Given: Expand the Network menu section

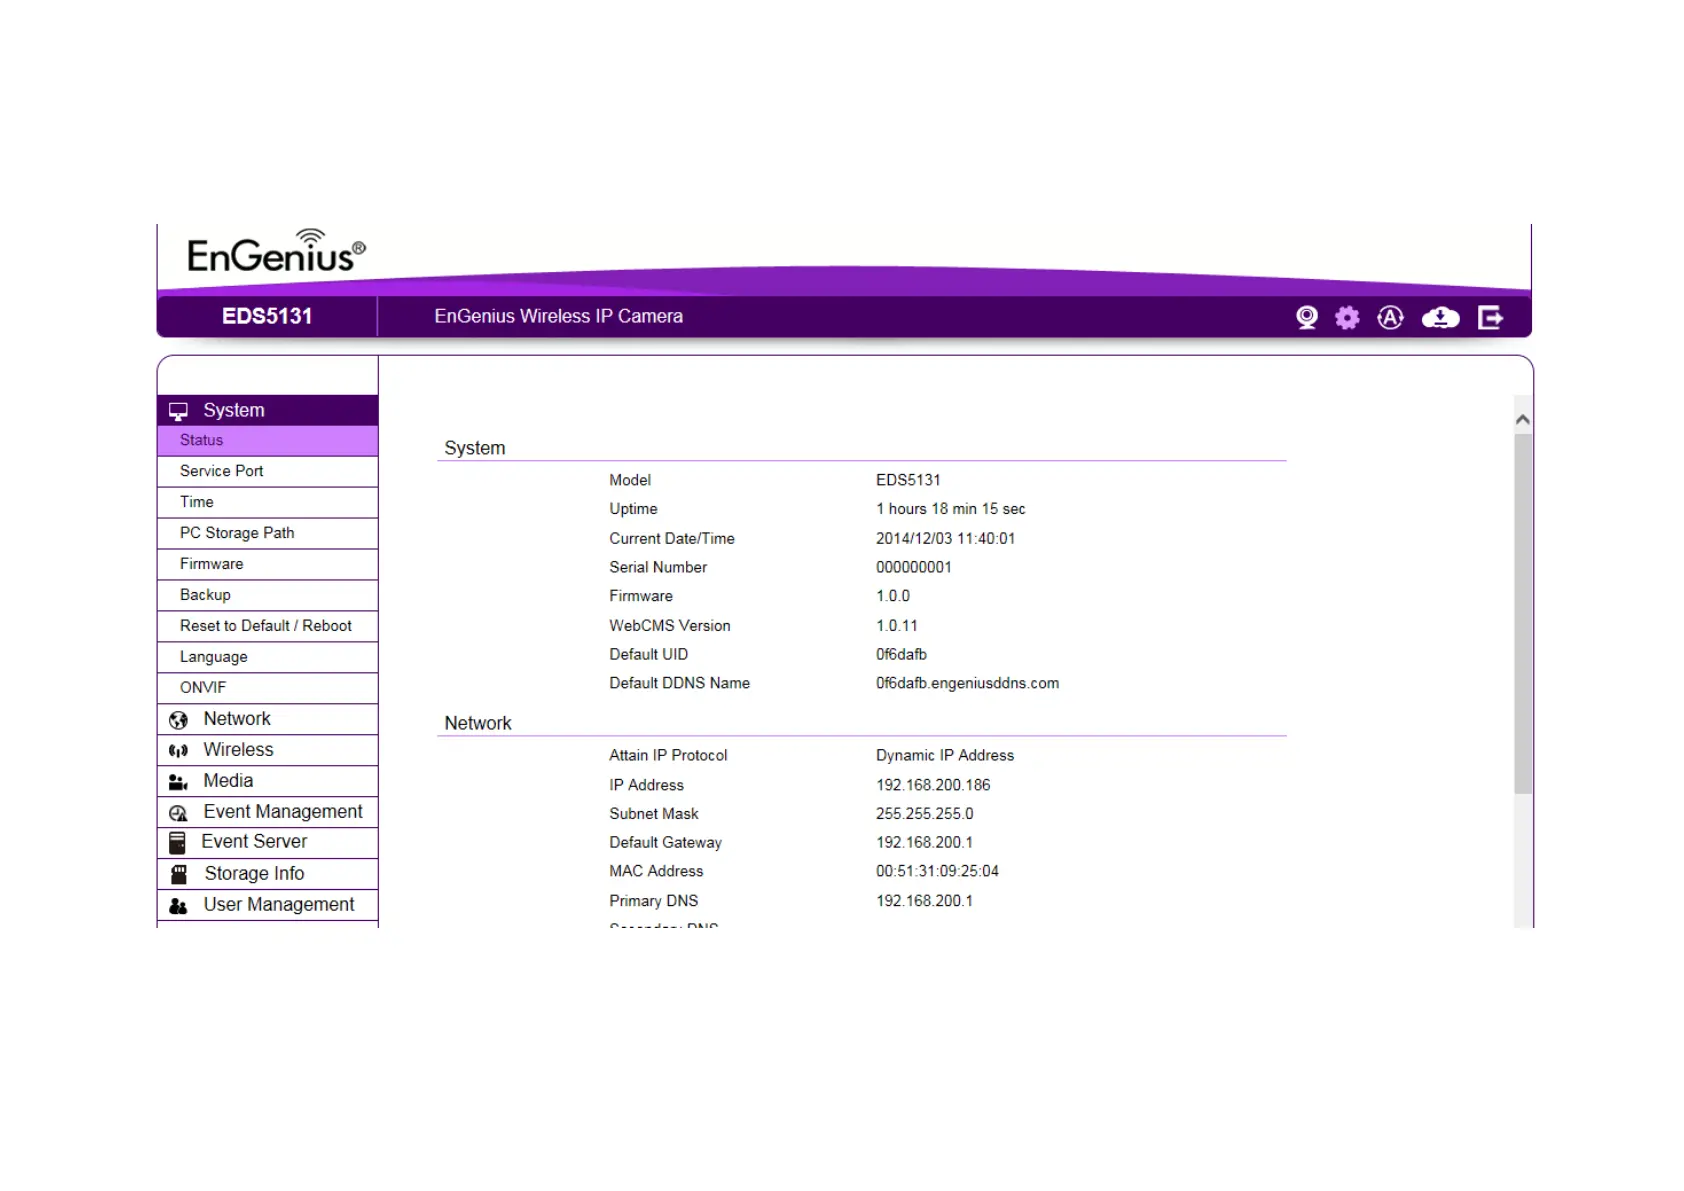Looking at the screenshot, I should coord(267,719).
